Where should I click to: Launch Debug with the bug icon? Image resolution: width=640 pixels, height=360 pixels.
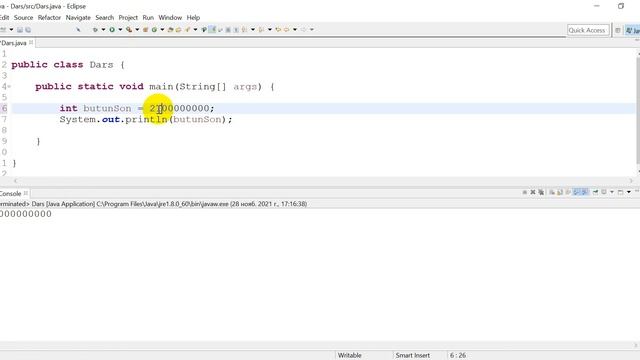(x=95, y=29)
